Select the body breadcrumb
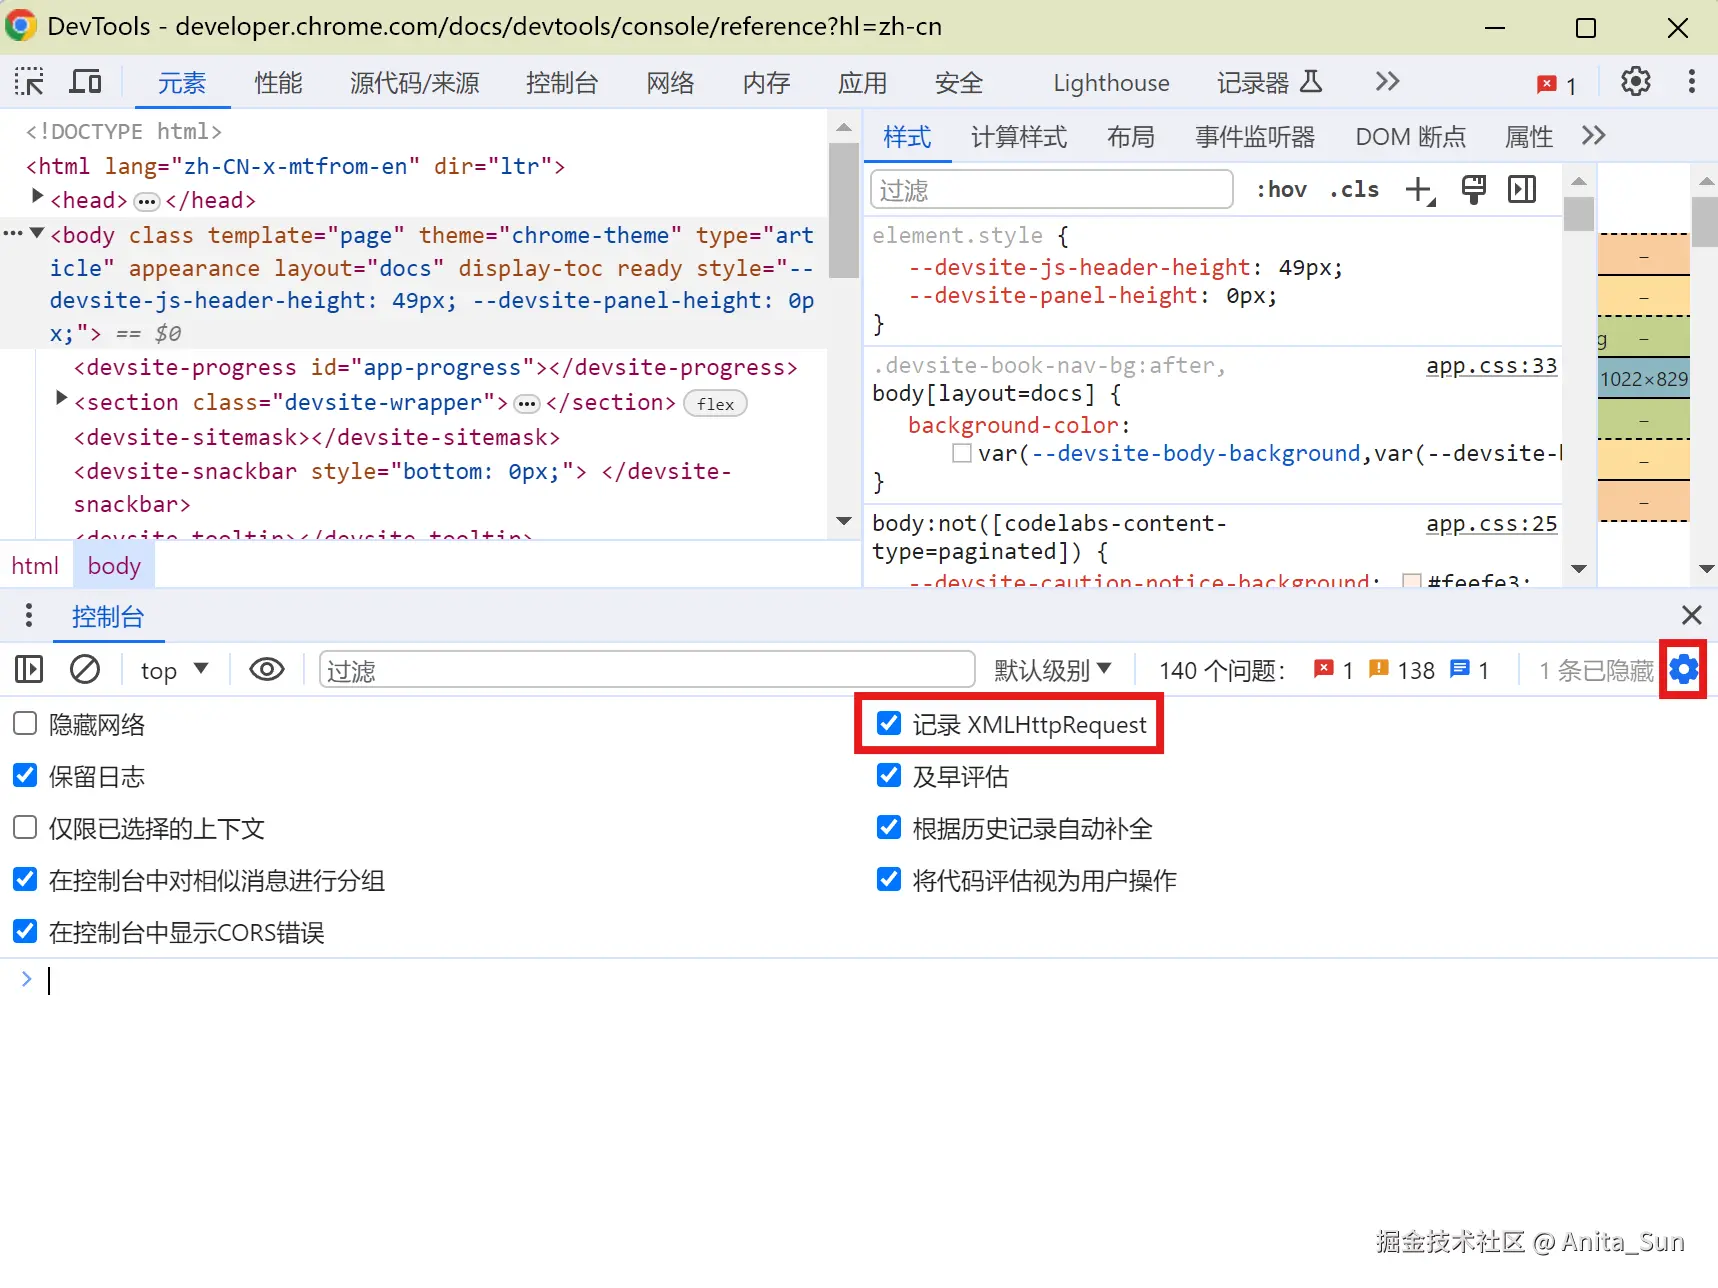 click(114, 566)
